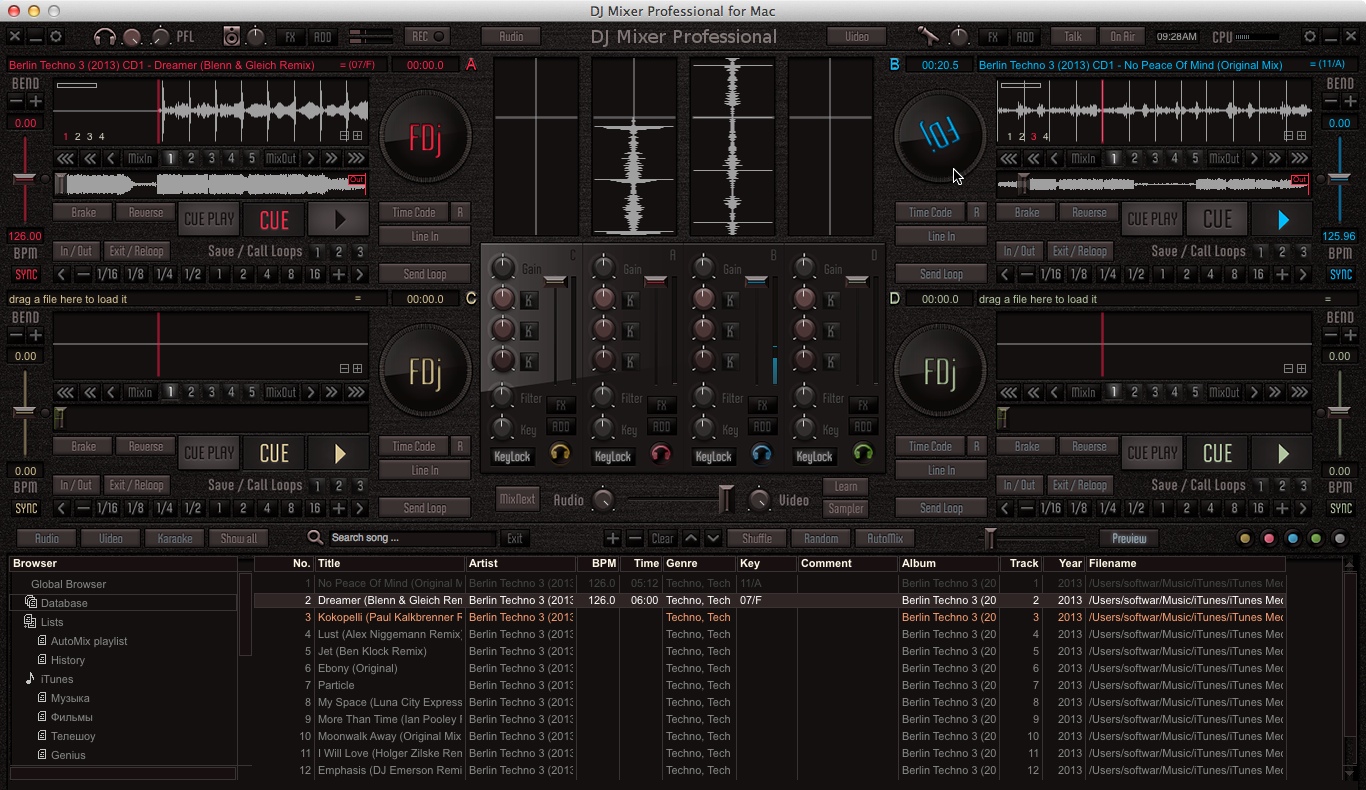Open the iTunes Genius playlist
Viewport: 1366px width, 790px height.
[x=68, y=755]
